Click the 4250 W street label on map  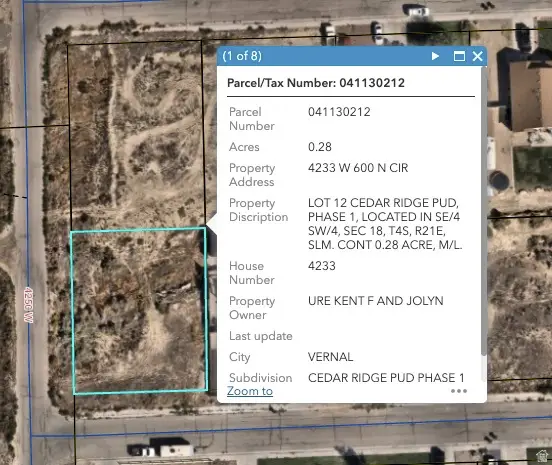[x=28, y=305]
